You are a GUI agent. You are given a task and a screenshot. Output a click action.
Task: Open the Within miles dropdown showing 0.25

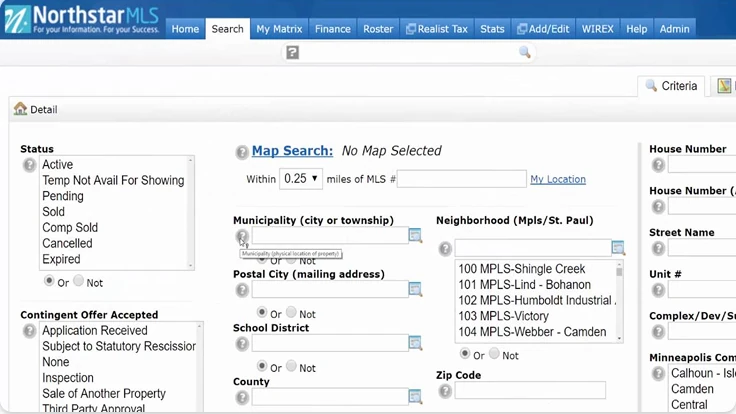(301, 179)
